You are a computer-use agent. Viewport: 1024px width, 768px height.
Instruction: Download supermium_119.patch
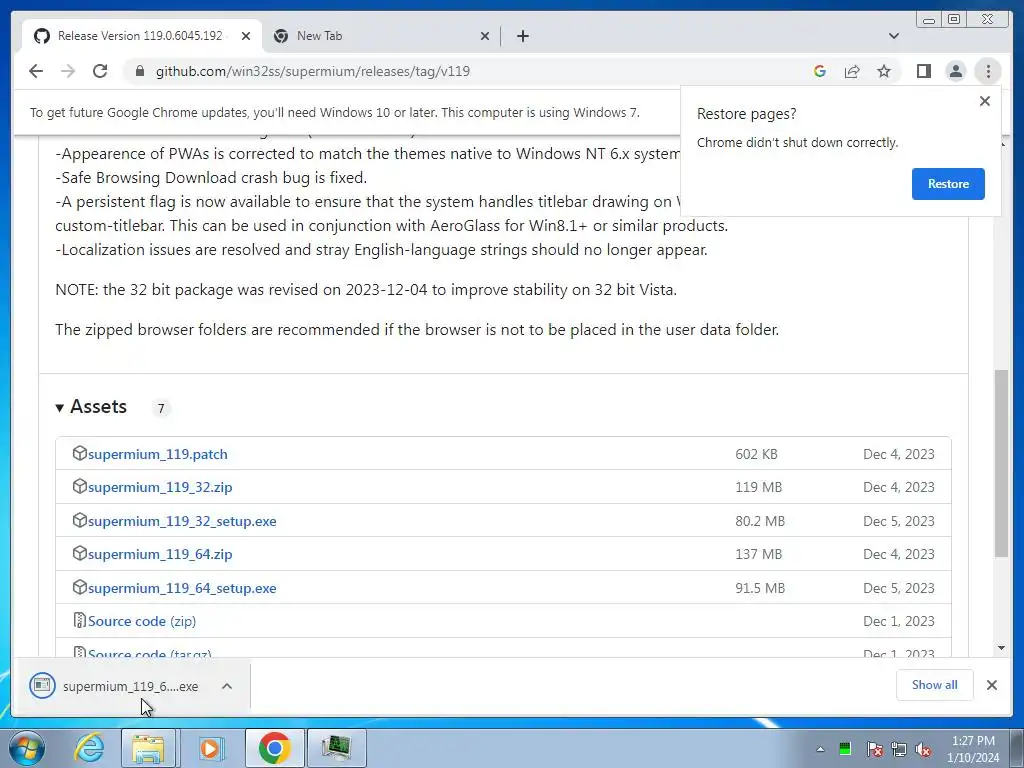tap(157, 454)
